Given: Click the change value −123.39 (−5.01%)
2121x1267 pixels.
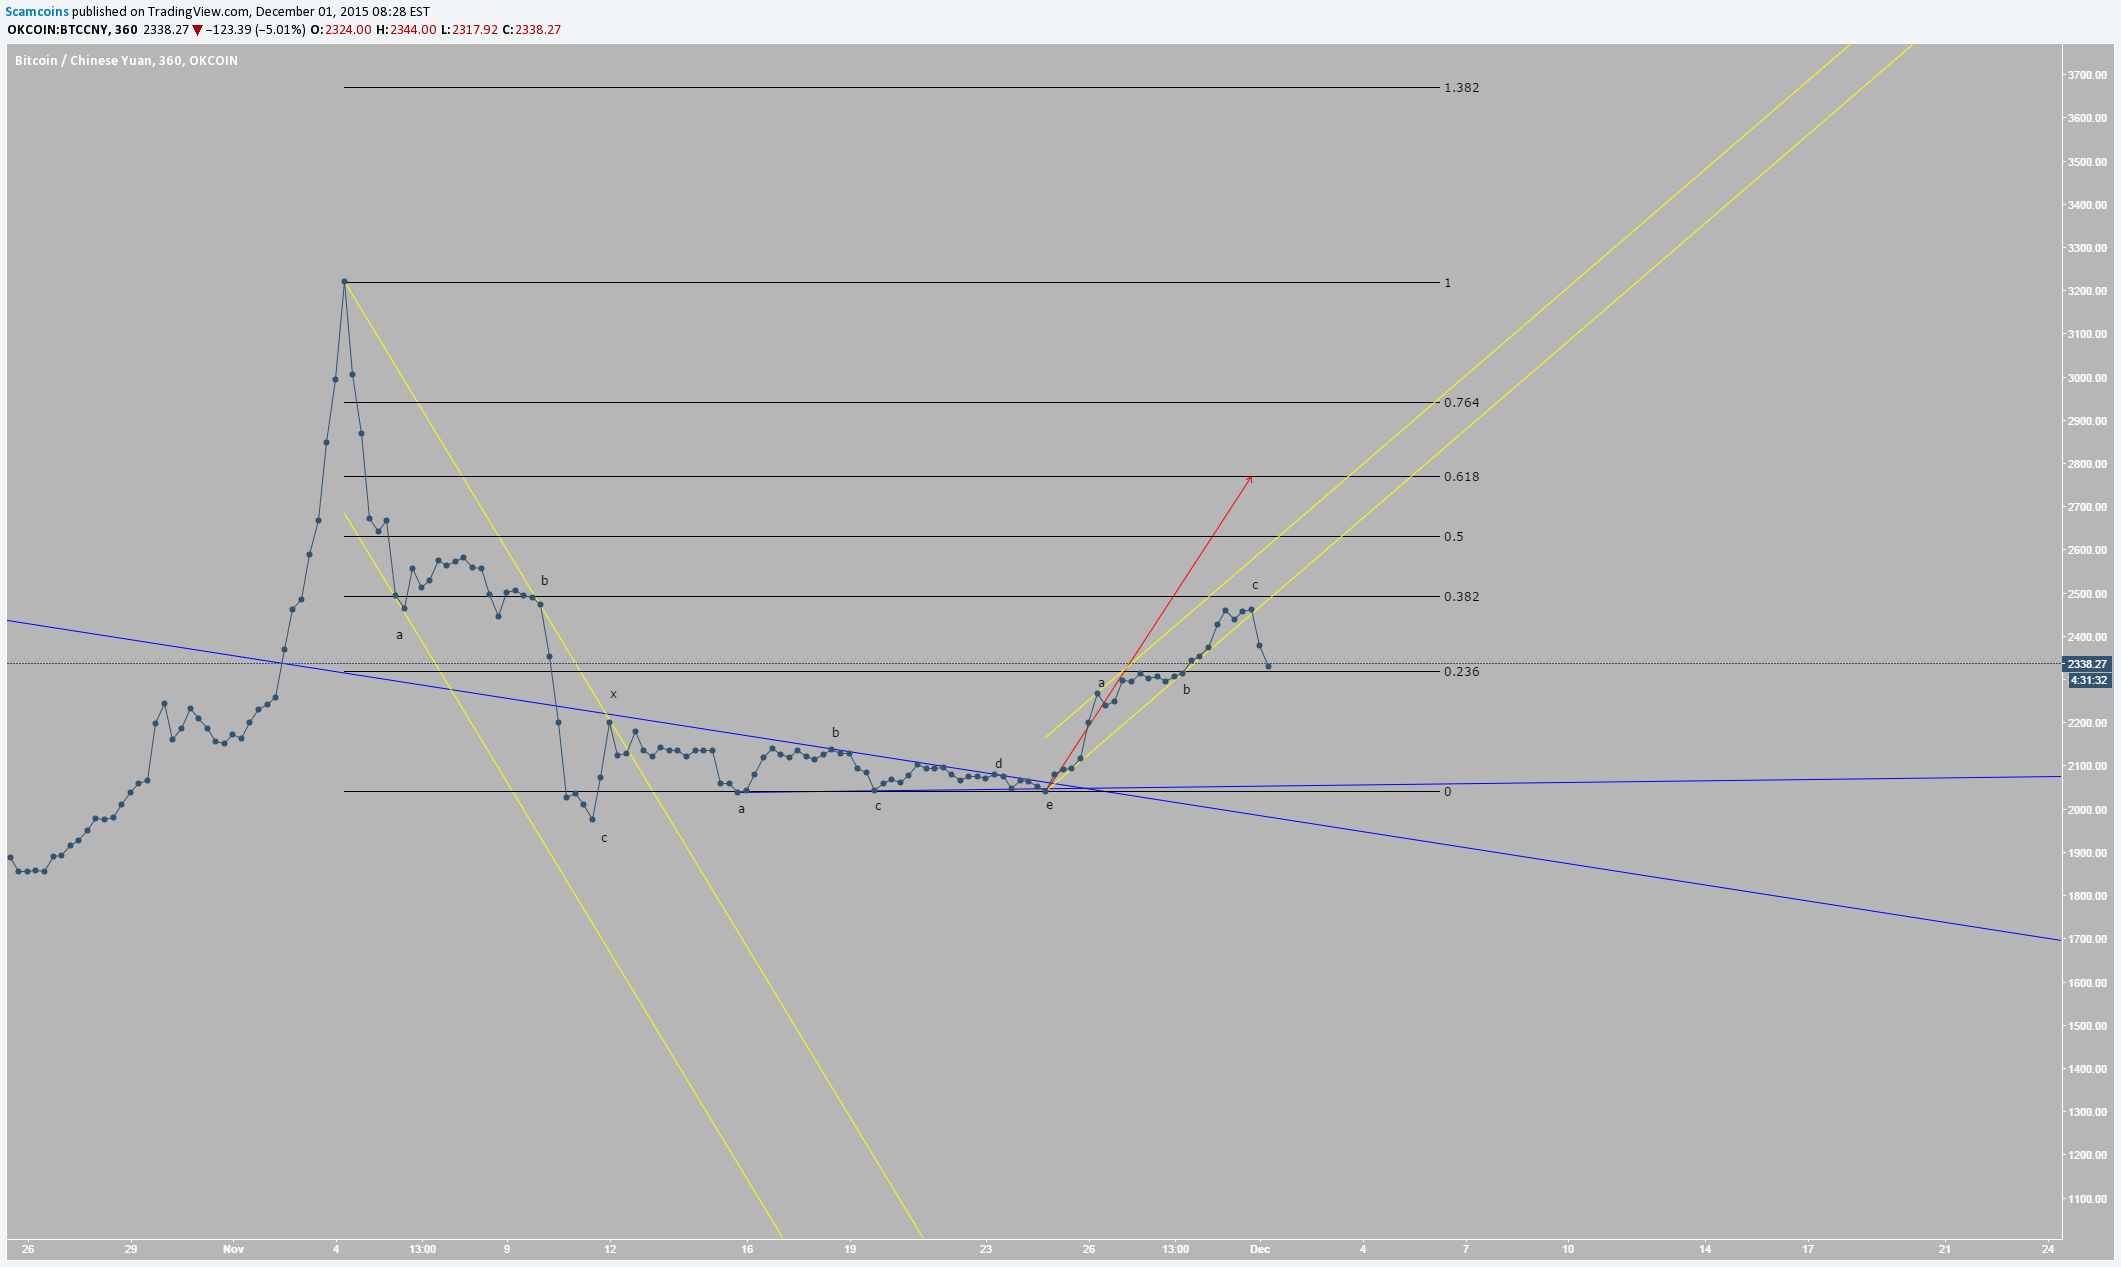Looking at the screenshot, I should (x=255, y=30).
